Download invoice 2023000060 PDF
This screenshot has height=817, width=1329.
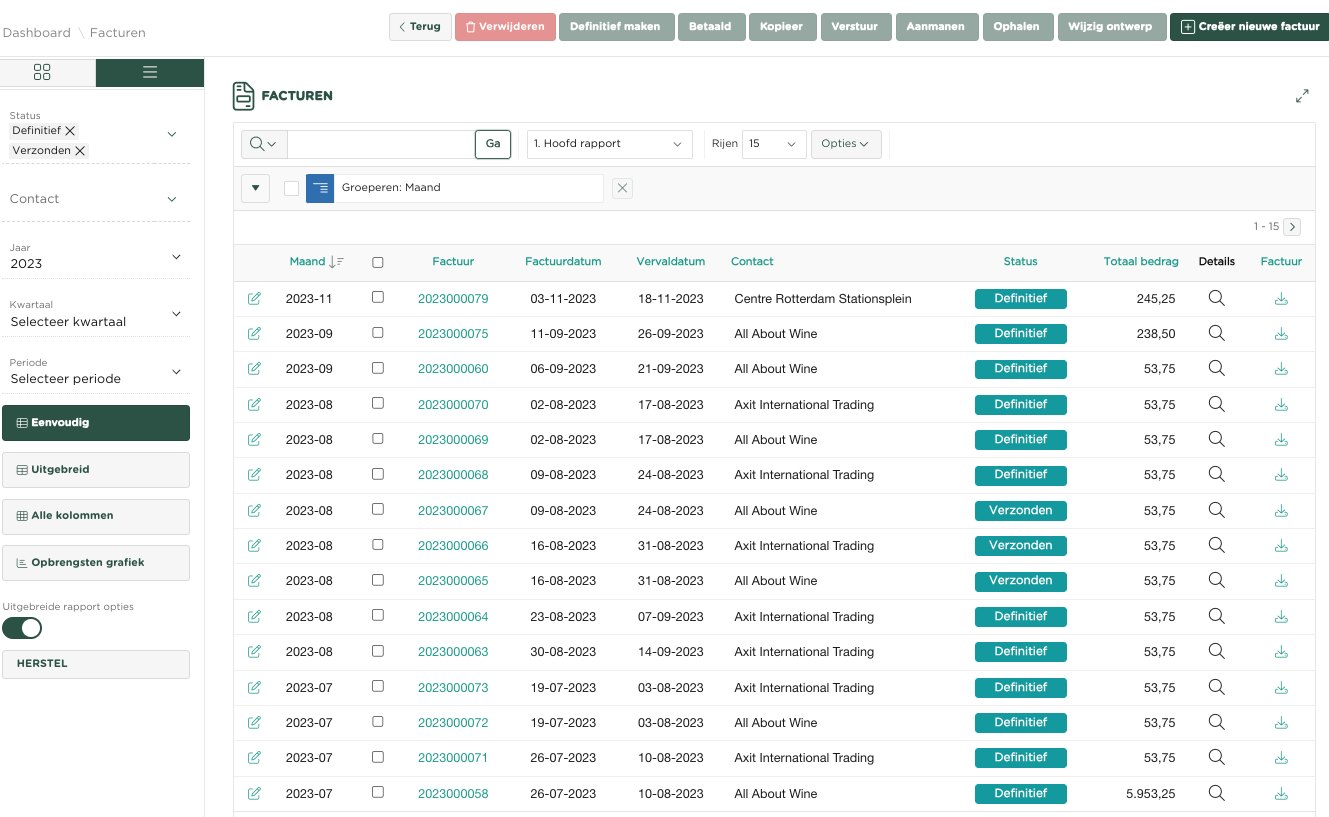[x=1281, y=369]
